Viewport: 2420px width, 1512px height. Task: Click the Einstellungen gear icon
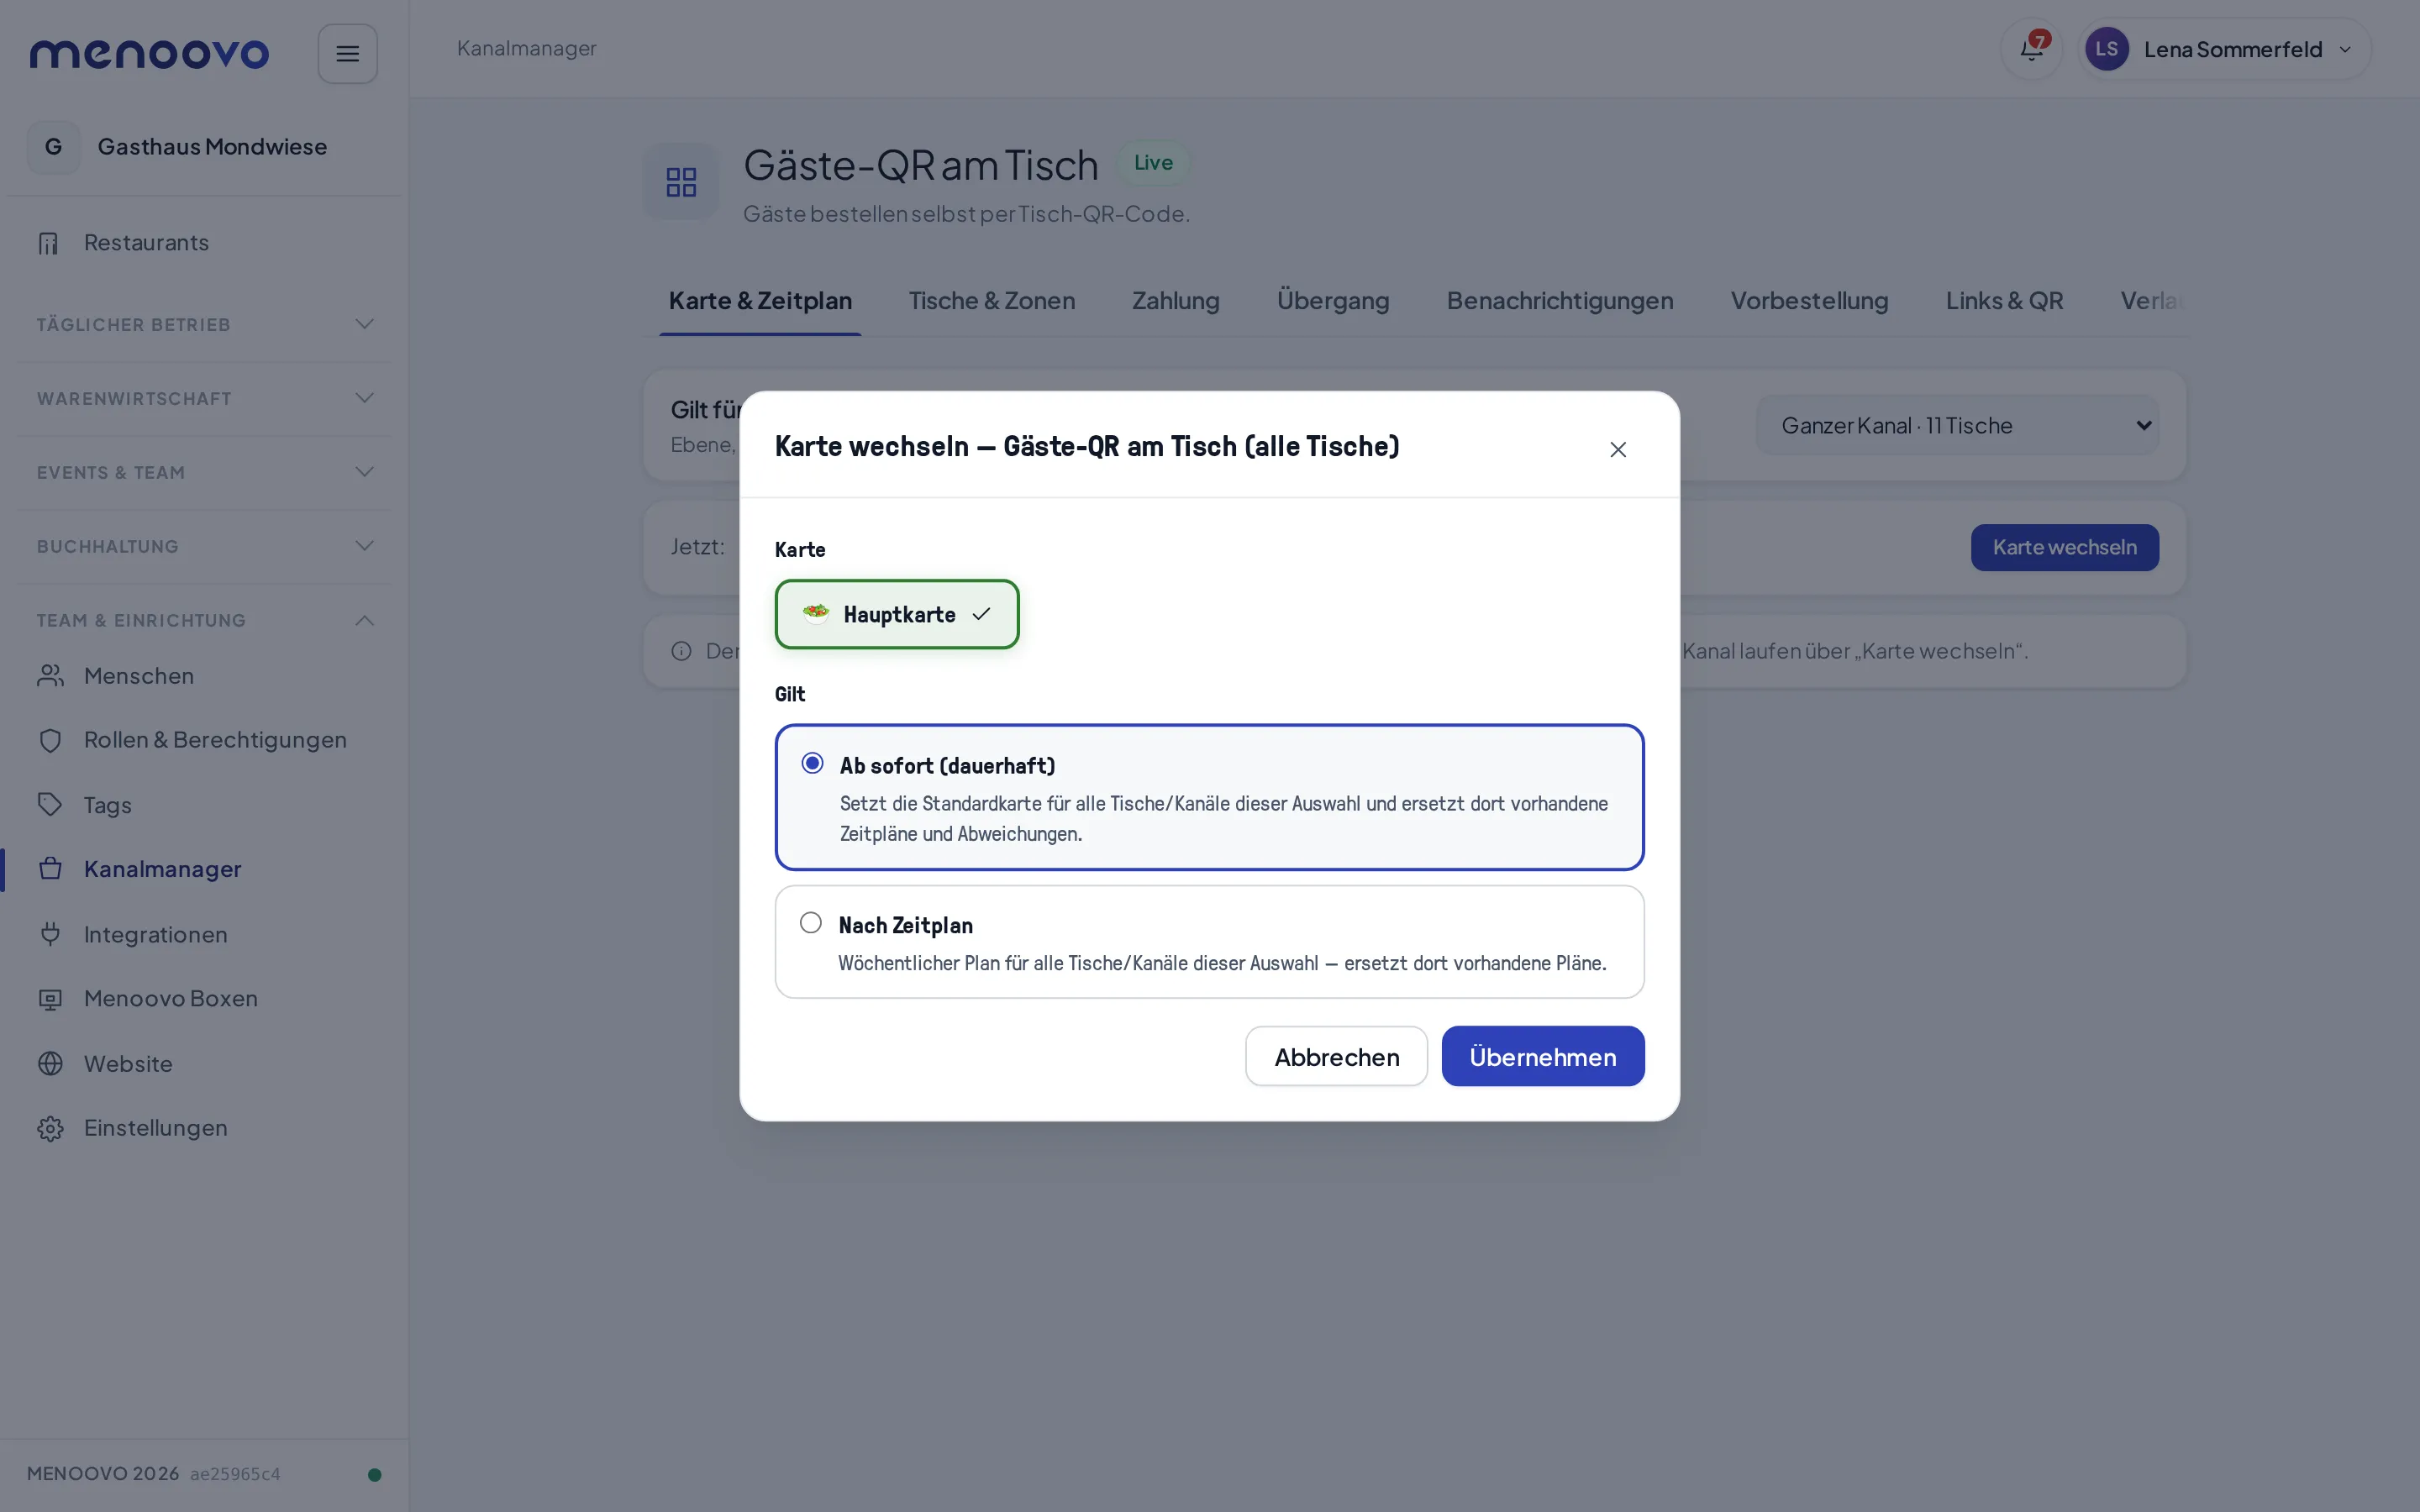[x=50, y=1128]
